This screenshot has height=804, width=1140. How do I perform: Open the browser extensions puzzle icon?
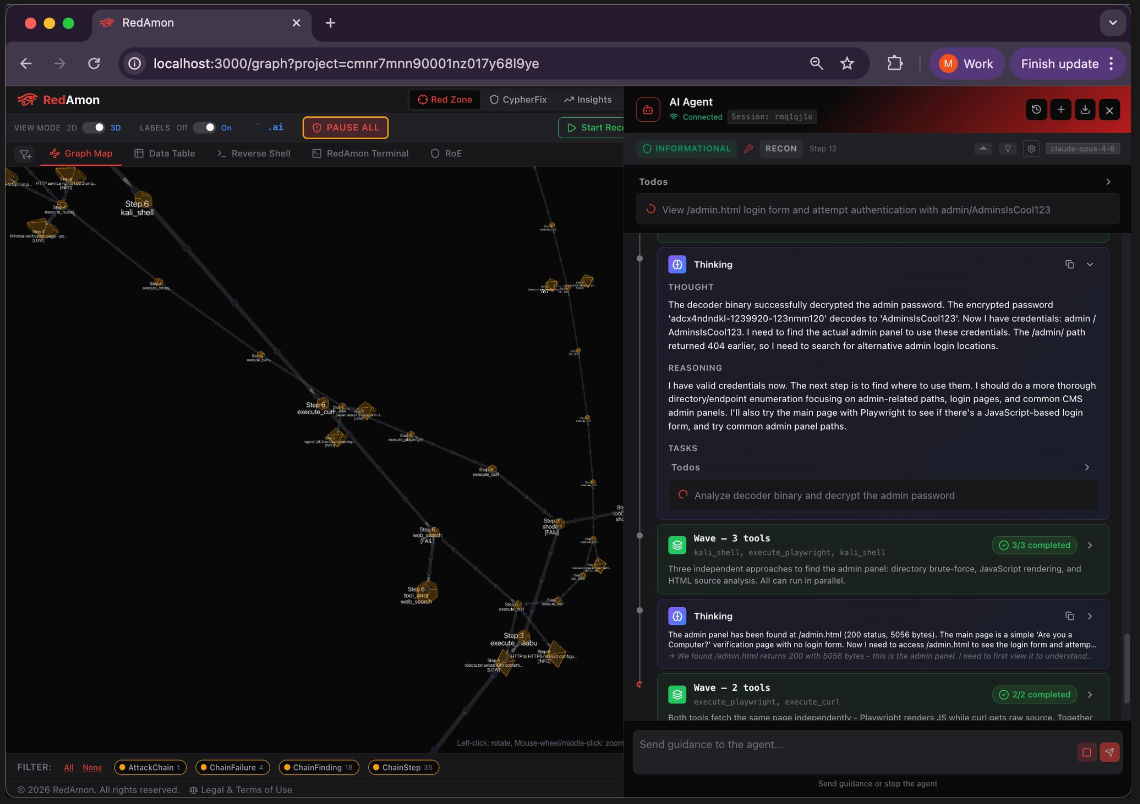tap(895, 64)
